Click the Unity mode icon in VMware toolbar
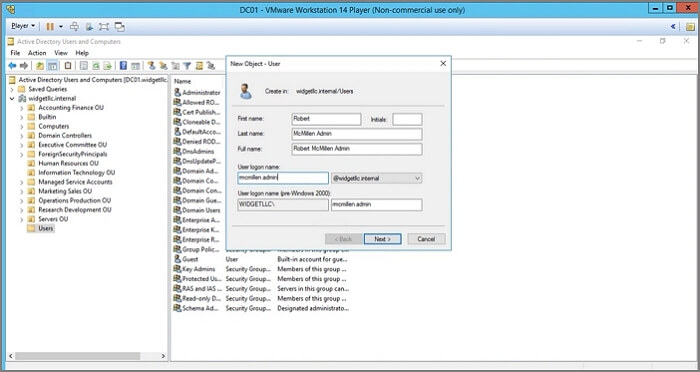The image size is (700, 372). (120, 27)
